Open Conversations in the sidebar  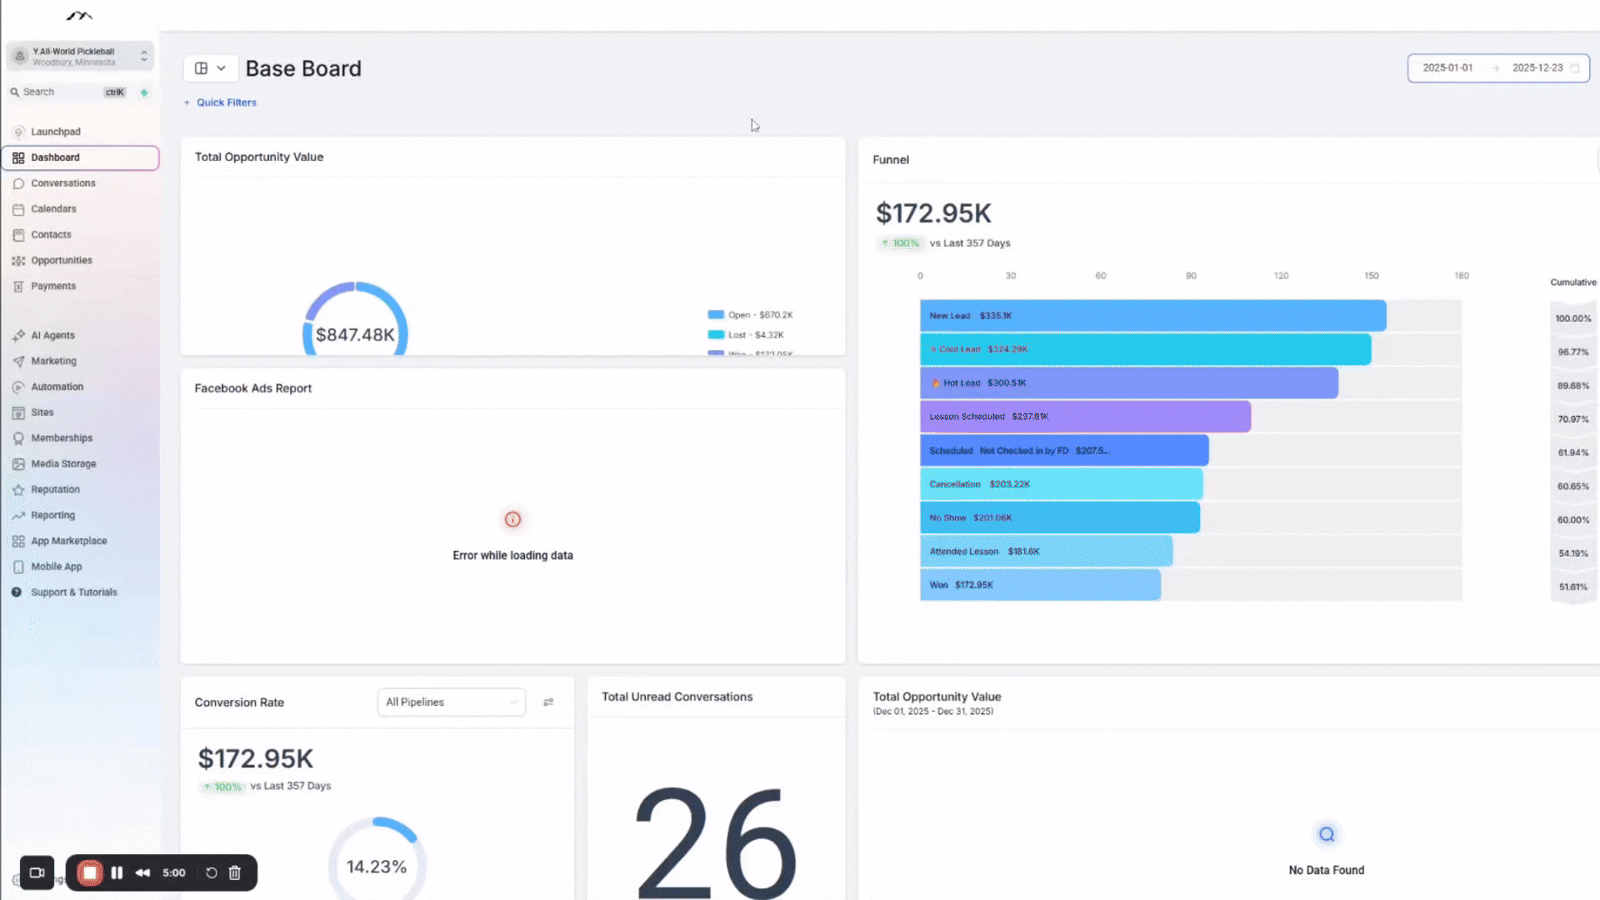pos(63,183)
